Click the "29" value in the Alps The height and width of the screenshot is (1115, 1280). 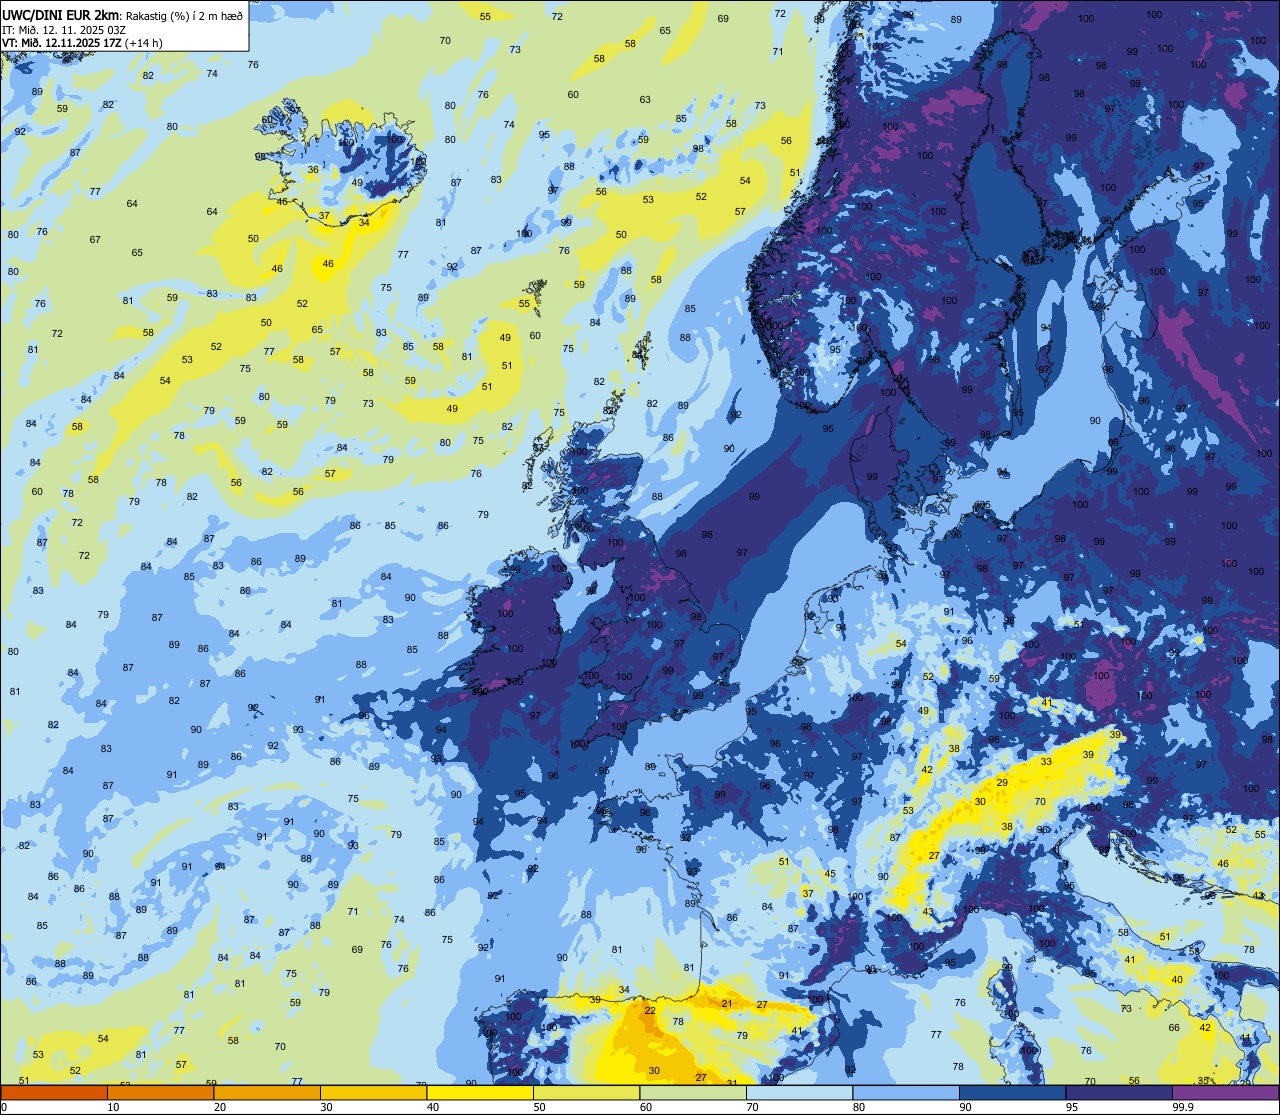click(1002, 782)
